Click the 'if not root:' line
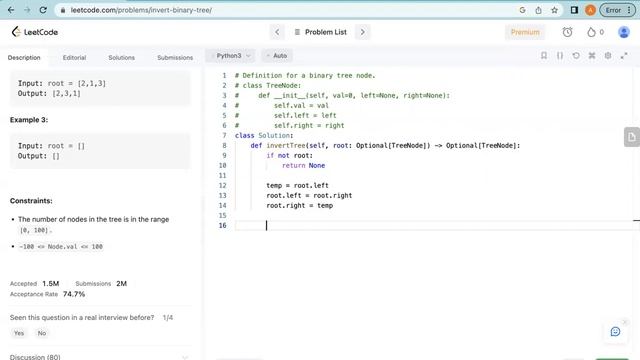Image resolution: width=640 pixels, height=360 pixels. [x=289, y=156]
